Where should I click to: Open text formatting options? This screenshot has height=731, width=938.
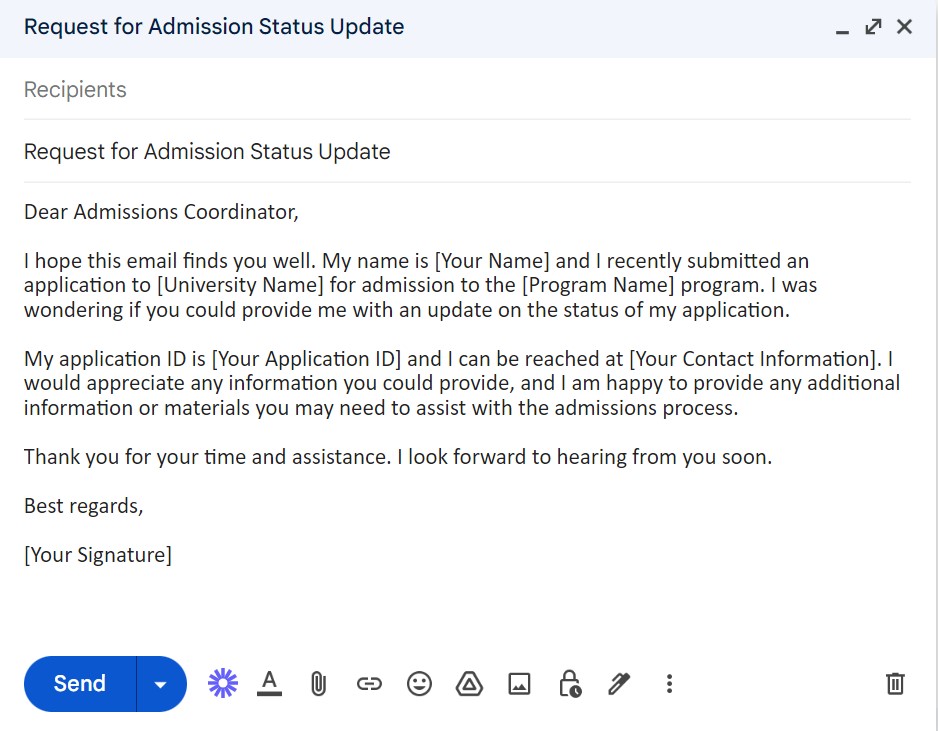[x=269, y=684]
